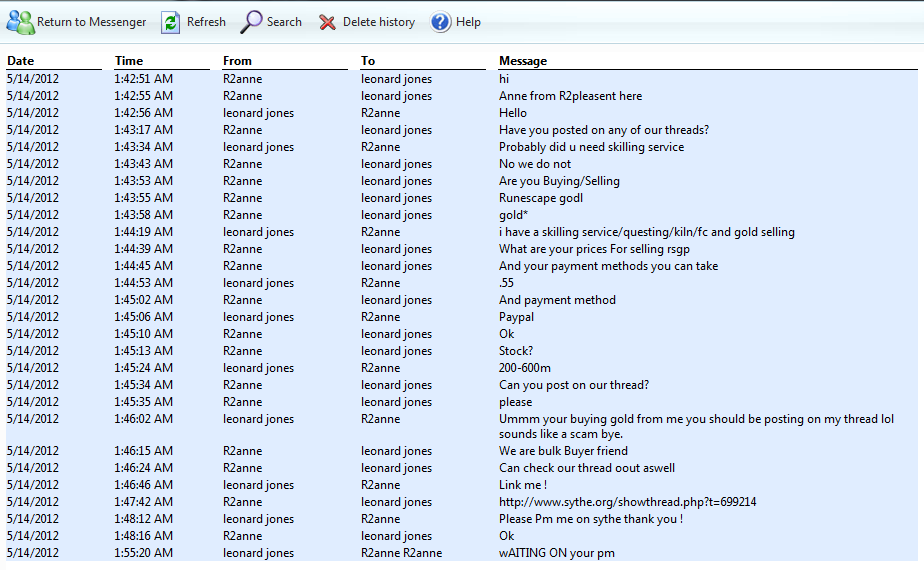Select 'Can you post on our thread?'
Image resolution: width=924 pixels, height=570 pixels.
pyautogui.click(x=574, y=385)
